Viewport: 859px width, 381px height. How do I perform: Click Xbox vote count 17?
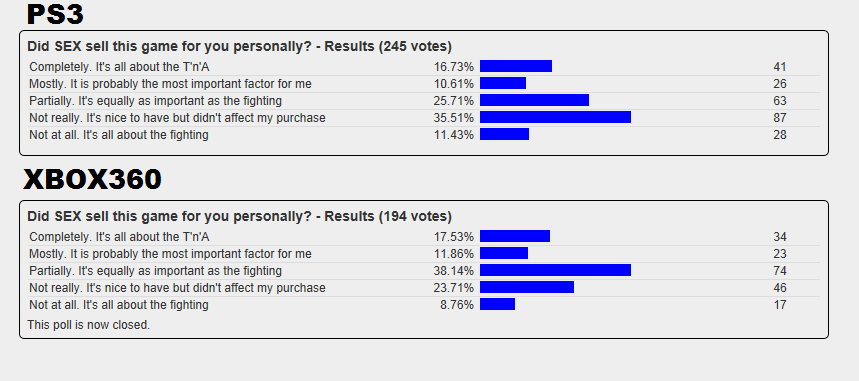tap(780, 305)
